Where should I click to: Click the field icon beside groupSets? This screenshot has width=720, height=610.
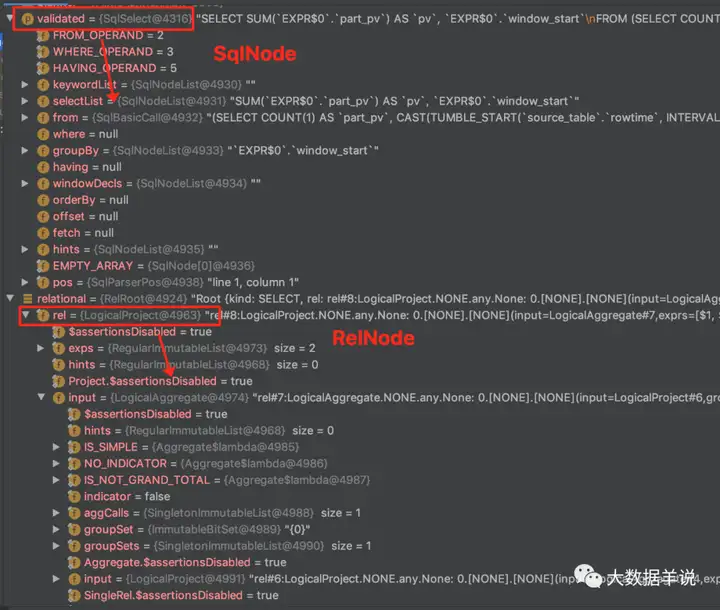pos(74,546)
